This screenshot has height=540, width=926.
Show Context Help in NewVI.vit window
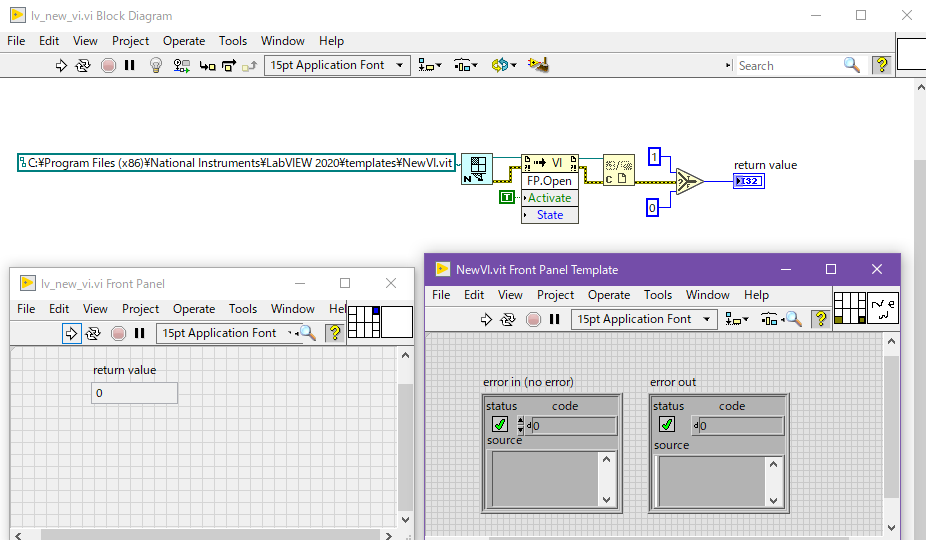(x=821, y=319)
